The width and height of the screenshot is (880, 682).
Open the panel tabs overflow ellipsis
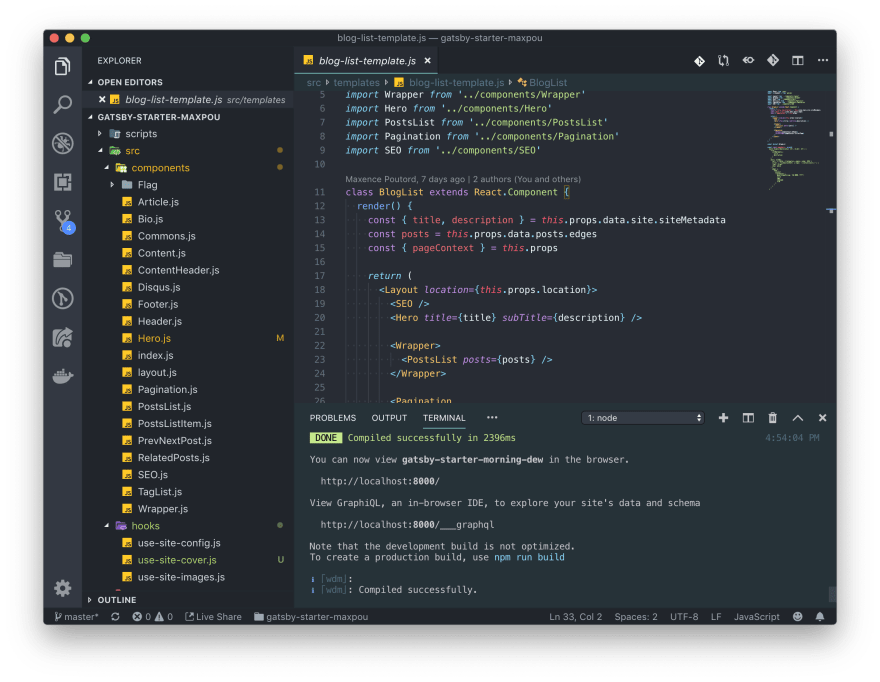point(492,417)
